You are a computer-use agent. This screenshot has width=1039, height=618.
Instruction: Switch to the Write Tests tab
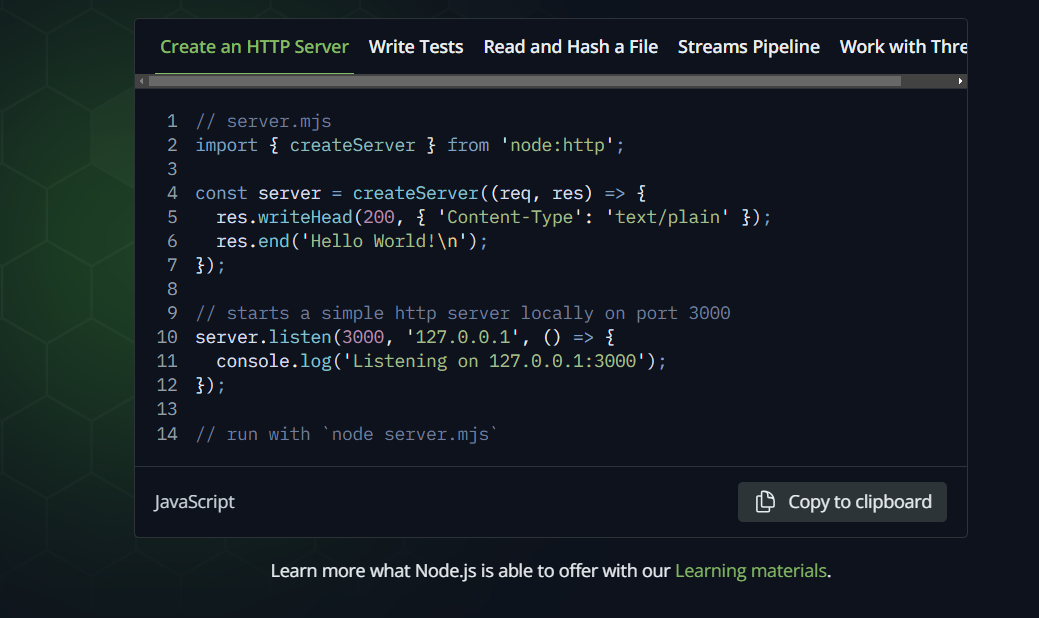click(x=416, y=46)
